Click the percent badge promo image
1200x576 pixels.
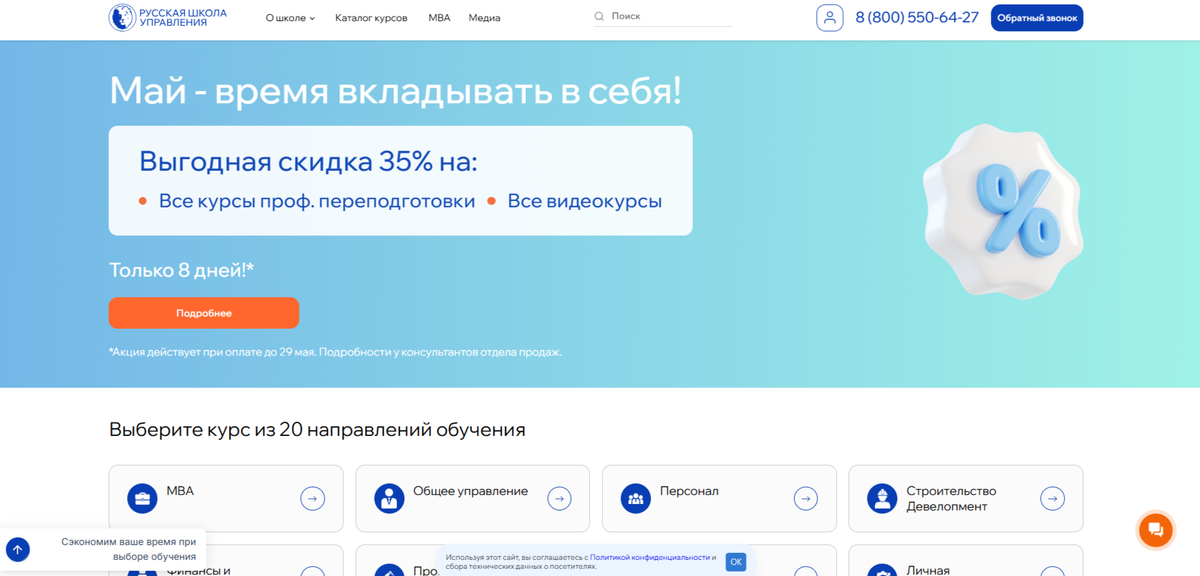[x=1002, y=211]
